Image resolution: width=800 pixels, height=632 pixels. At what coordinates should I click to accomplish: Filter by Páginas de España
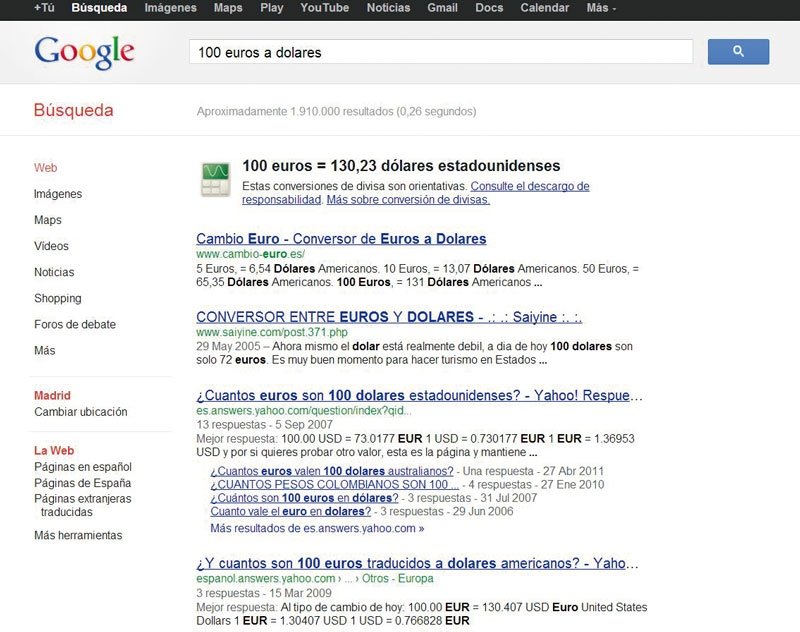point(82,483)
